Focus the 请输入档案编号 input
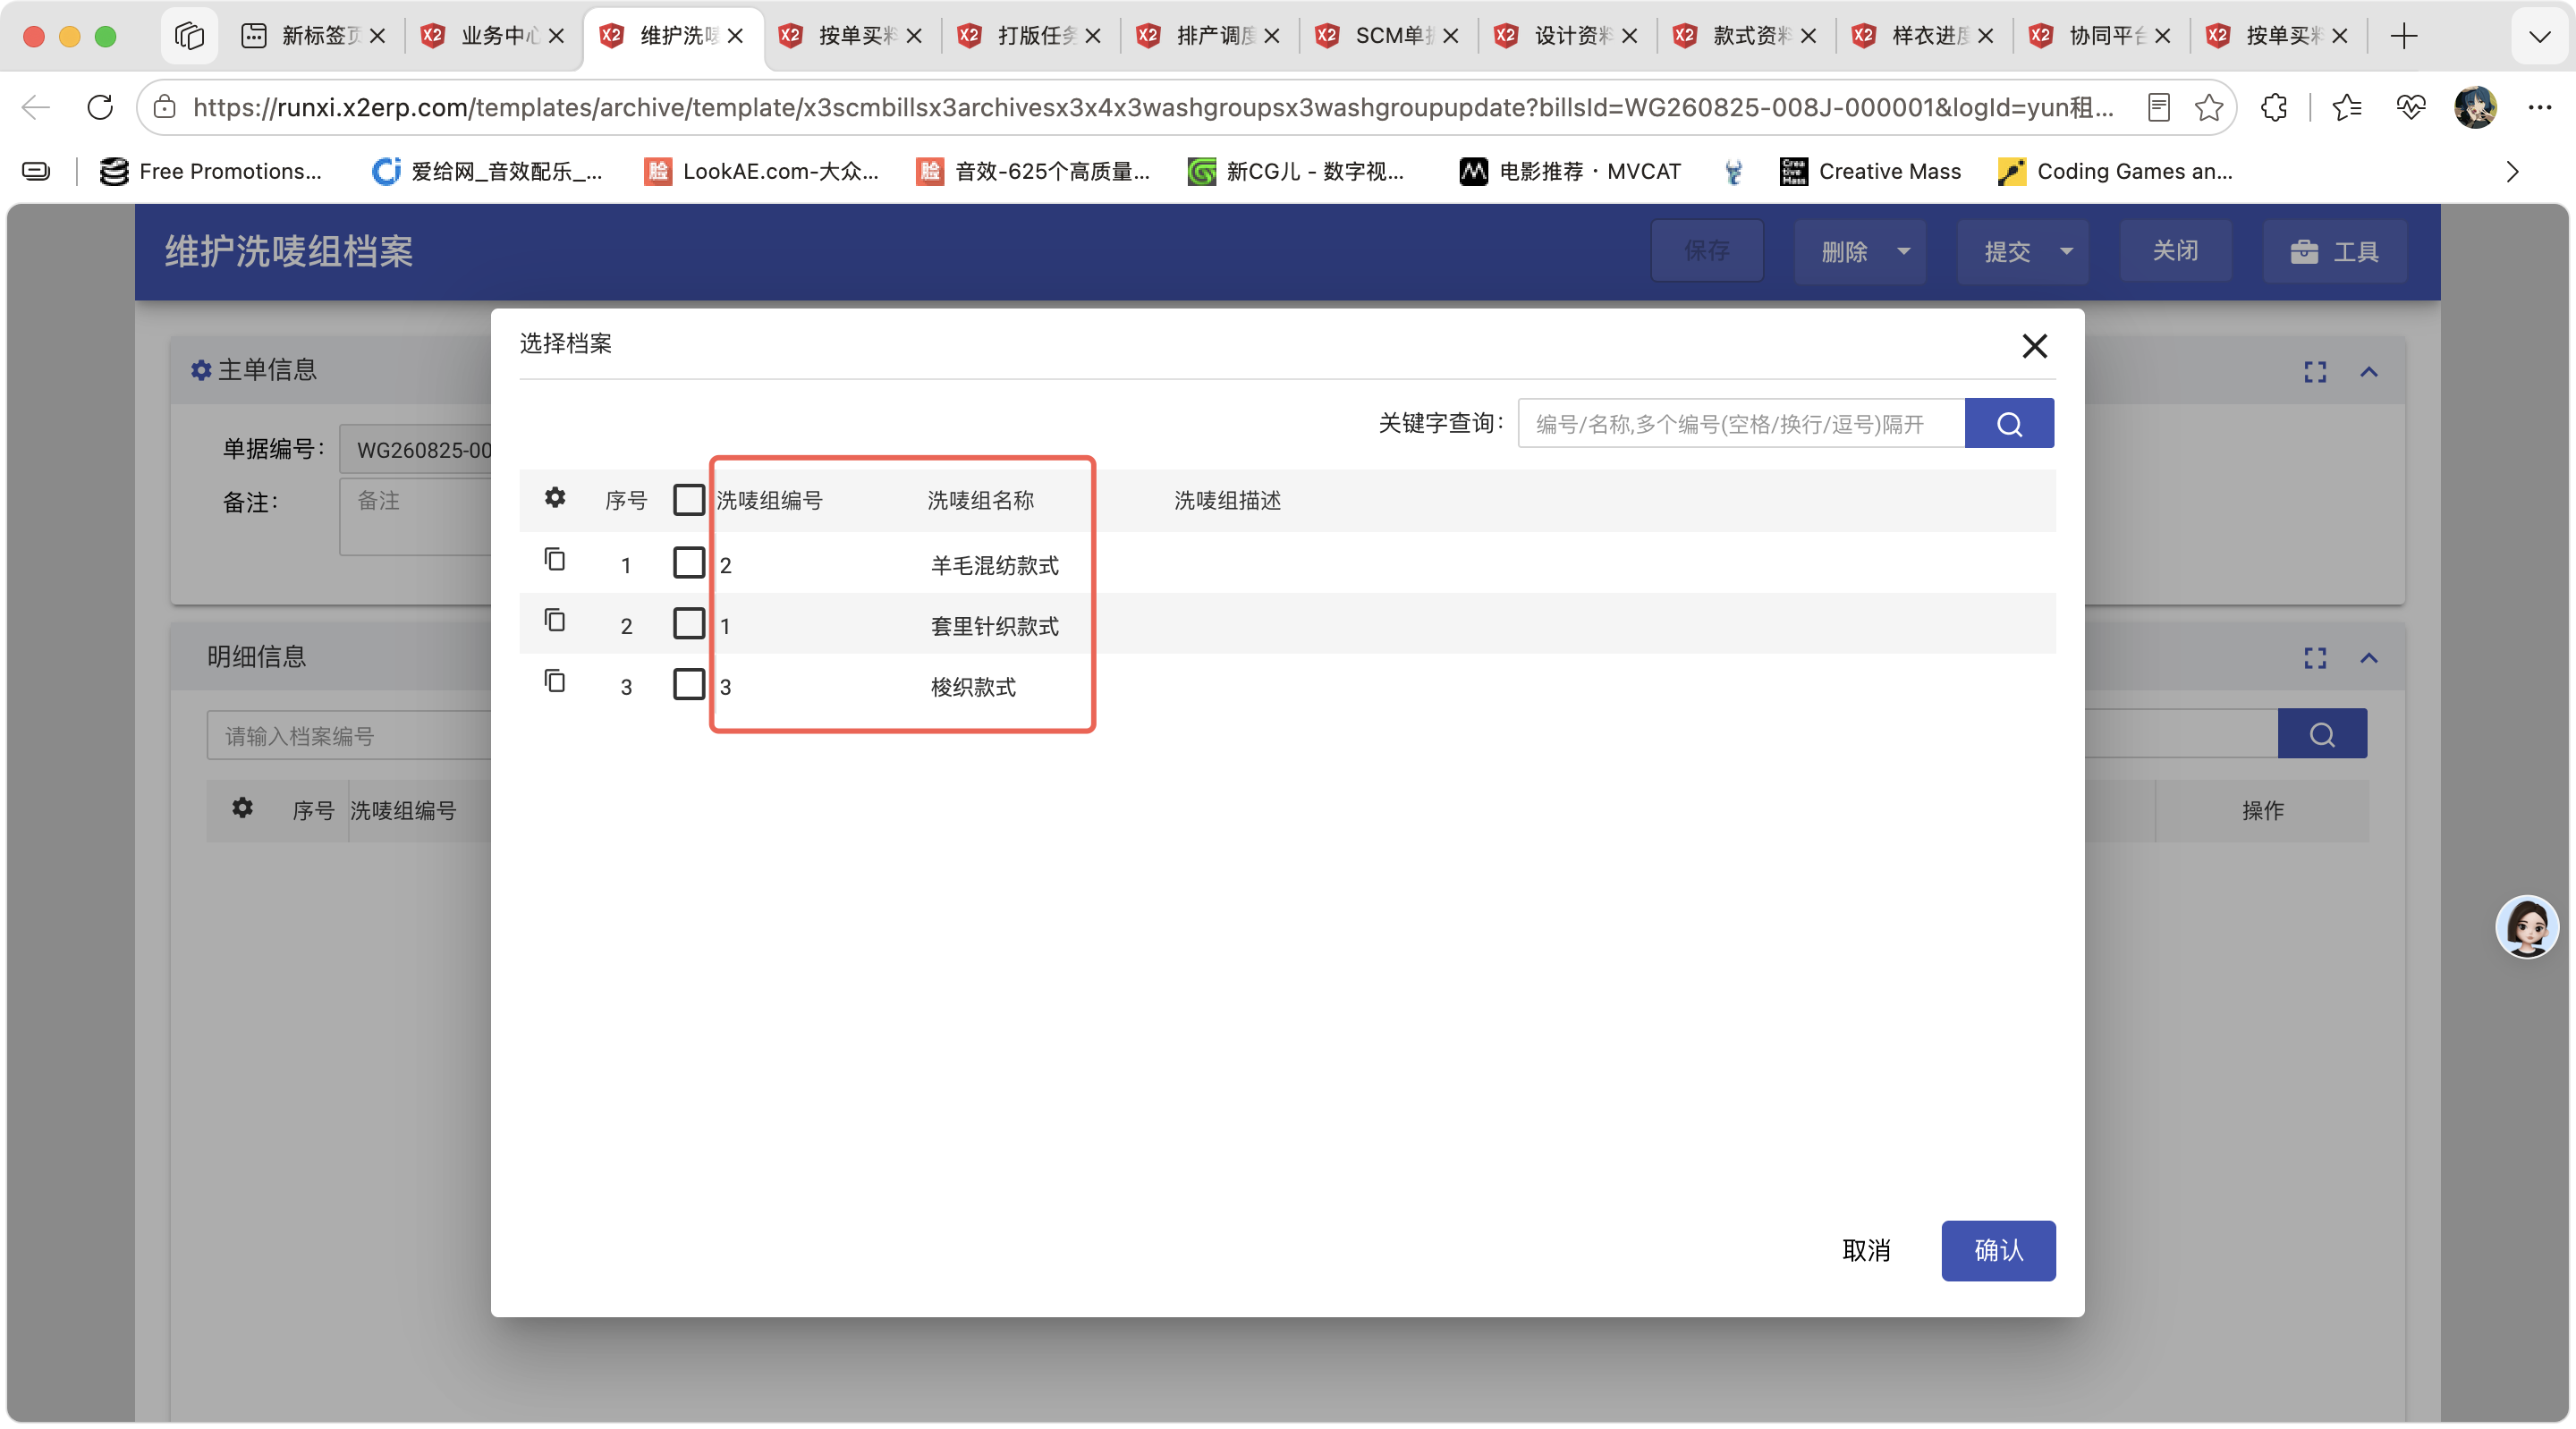The height and width of the screenshot is (1429, 2576). (x=348, y=735)
